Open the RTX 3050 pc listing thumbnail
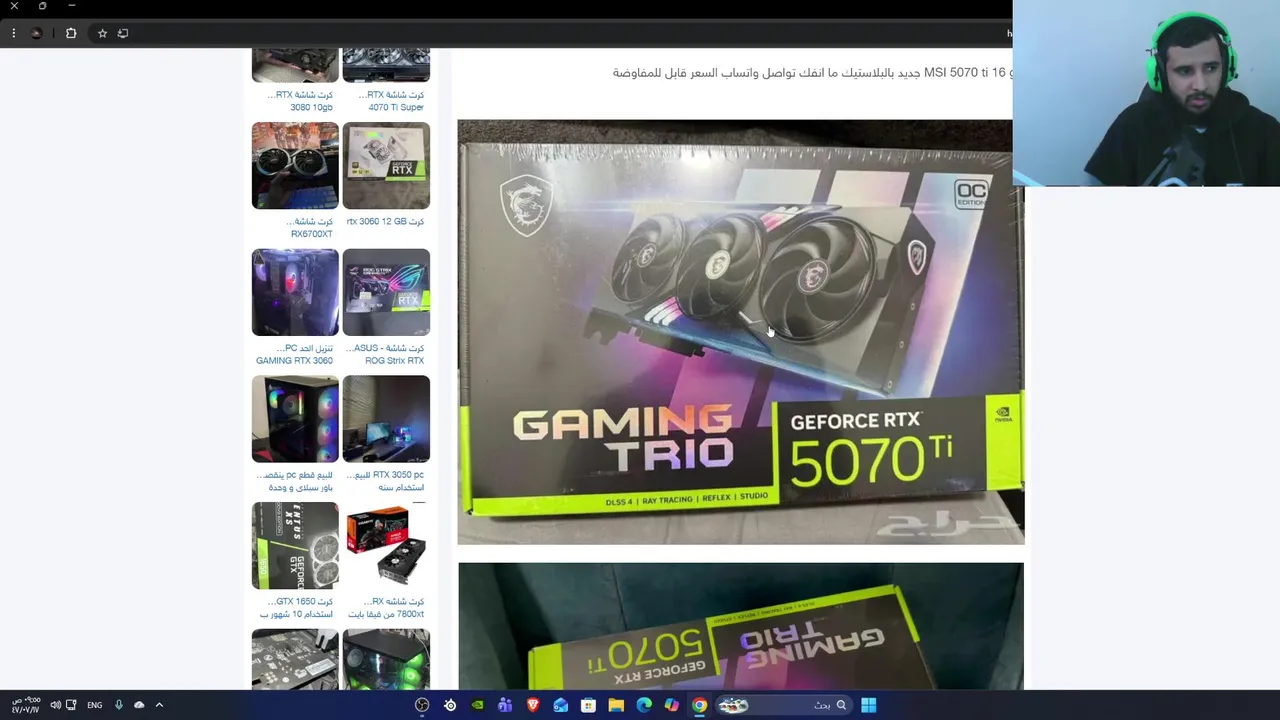 coord(386,419)
